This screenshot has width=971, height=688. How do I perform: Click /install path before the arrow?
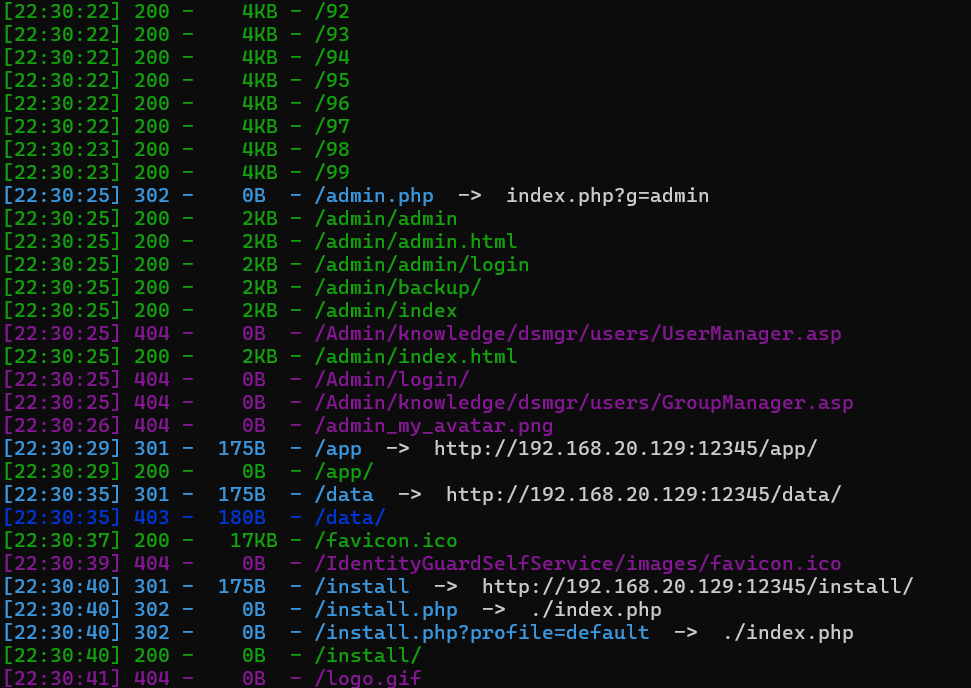click(362, 586)
